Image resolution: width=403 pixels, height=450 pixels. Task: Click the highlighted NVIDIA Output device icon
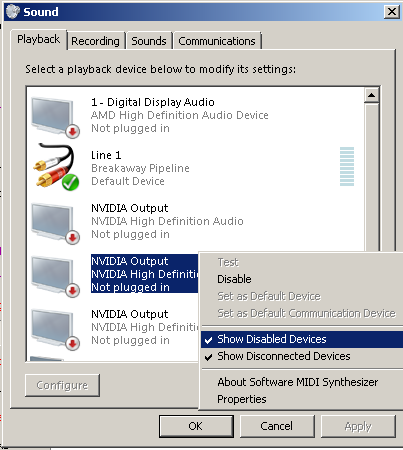[55, 276]
